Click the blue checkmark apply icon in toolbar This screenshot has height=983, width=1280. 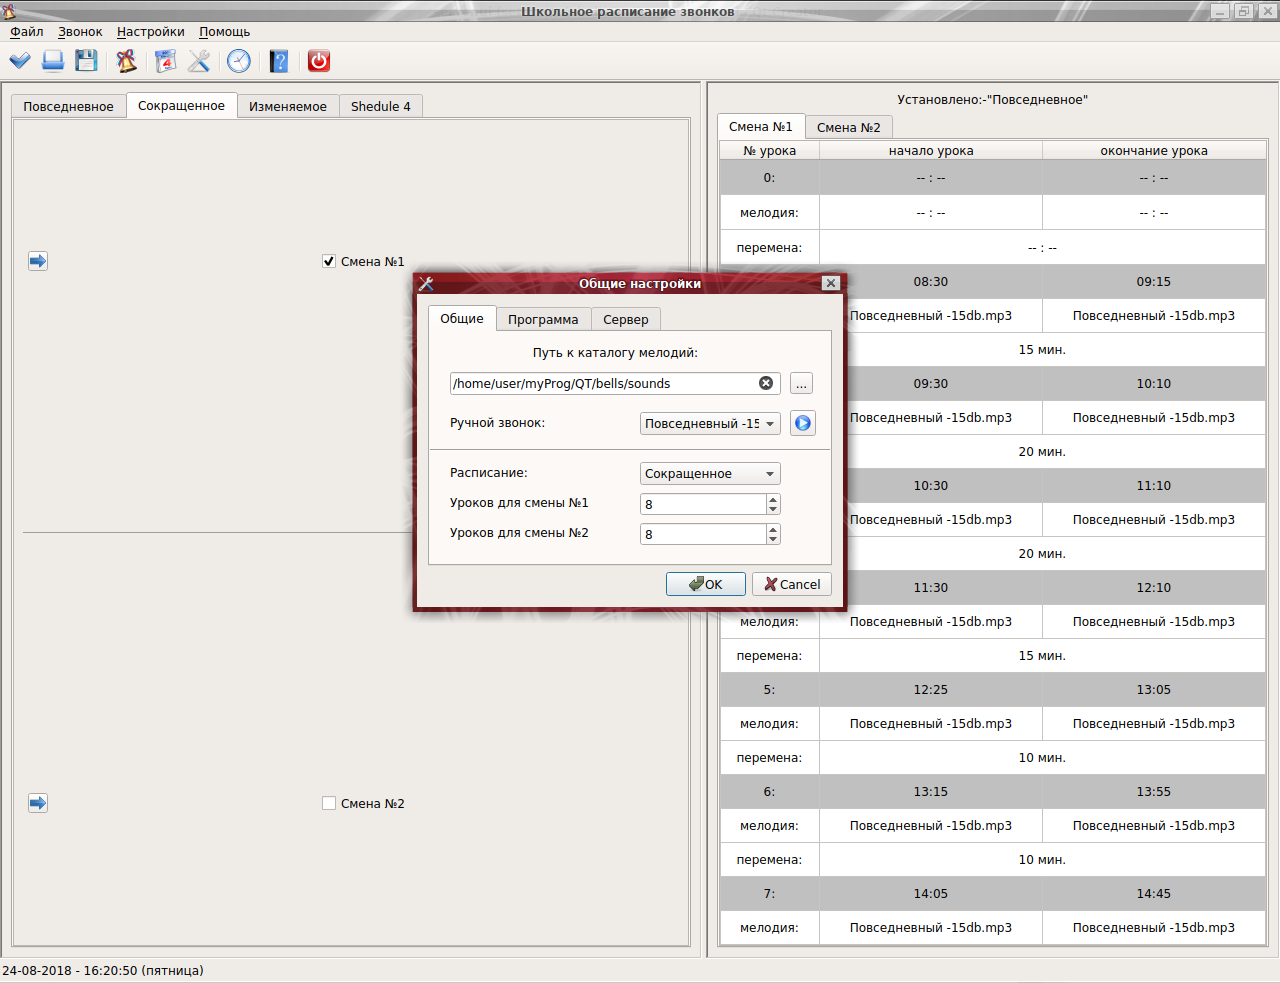point(20,61)
